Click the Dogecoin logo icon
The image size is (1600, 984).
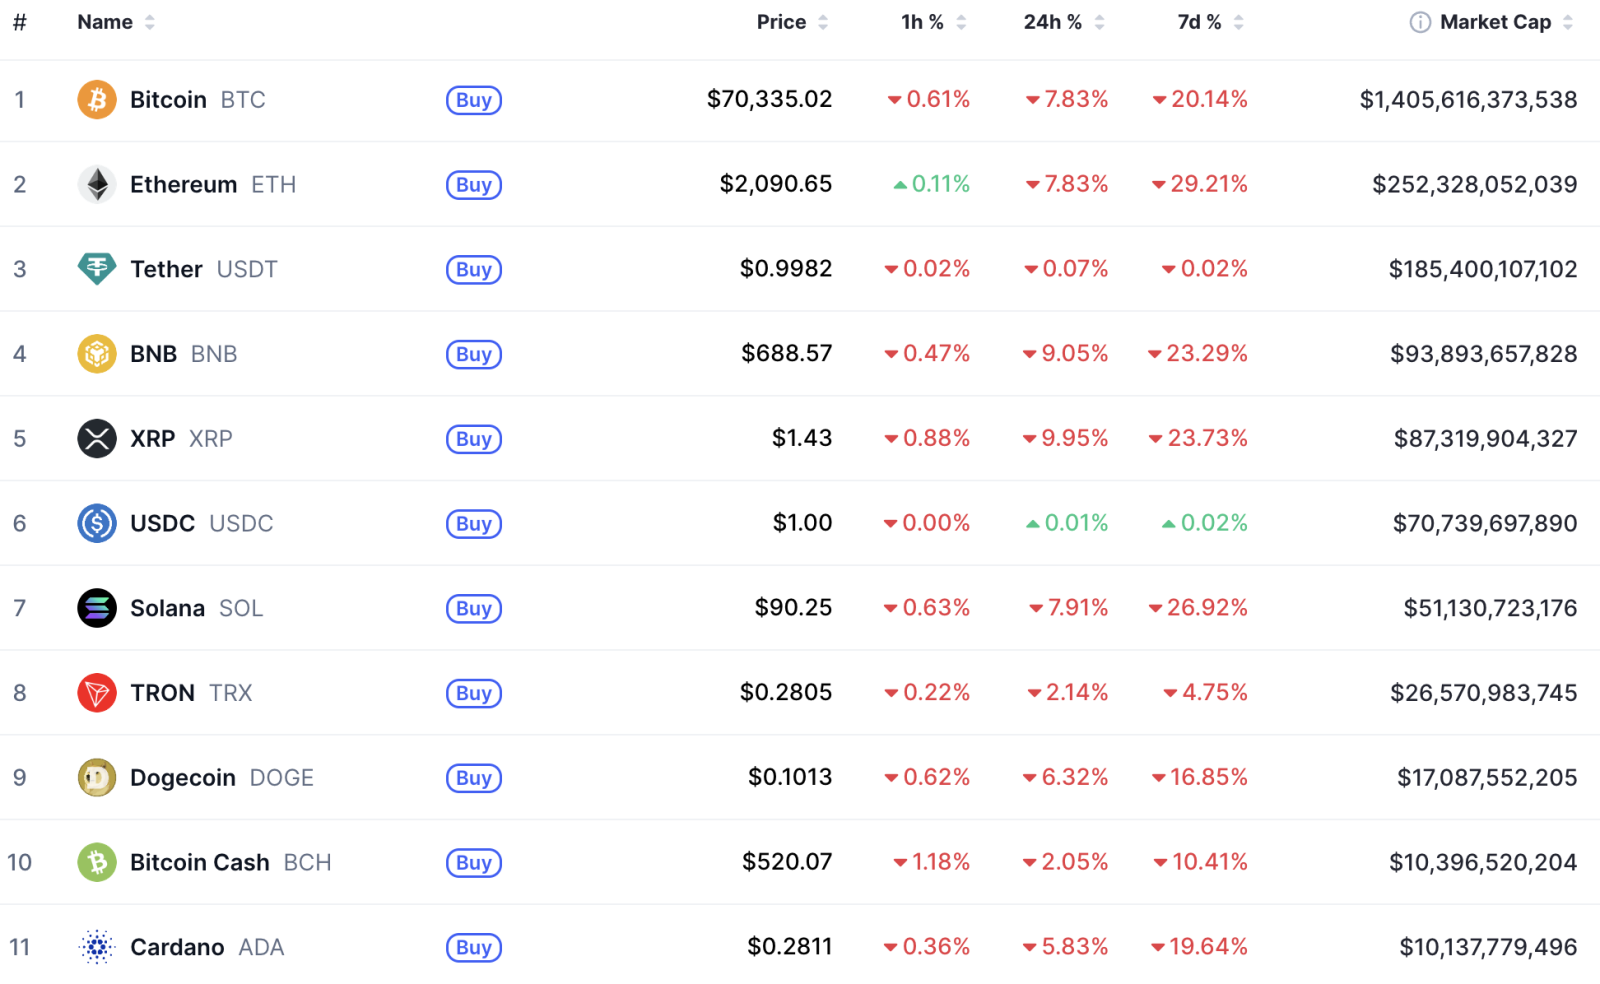point(97,778)
